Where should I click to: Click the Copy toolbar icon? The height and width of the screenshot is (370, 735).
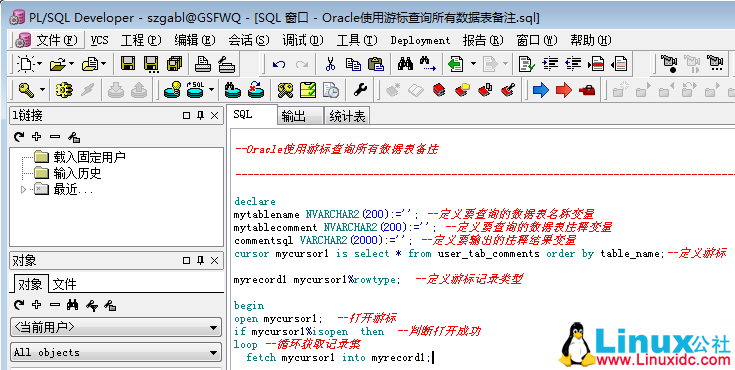point(353,64)
